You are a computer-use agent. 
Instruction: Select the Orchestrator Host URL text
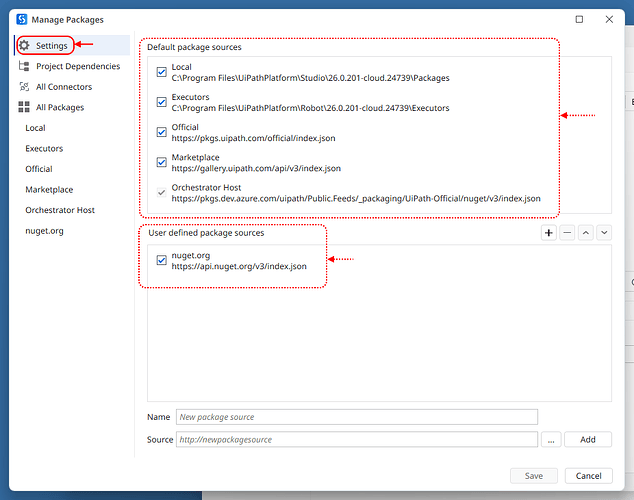[356, 198]
